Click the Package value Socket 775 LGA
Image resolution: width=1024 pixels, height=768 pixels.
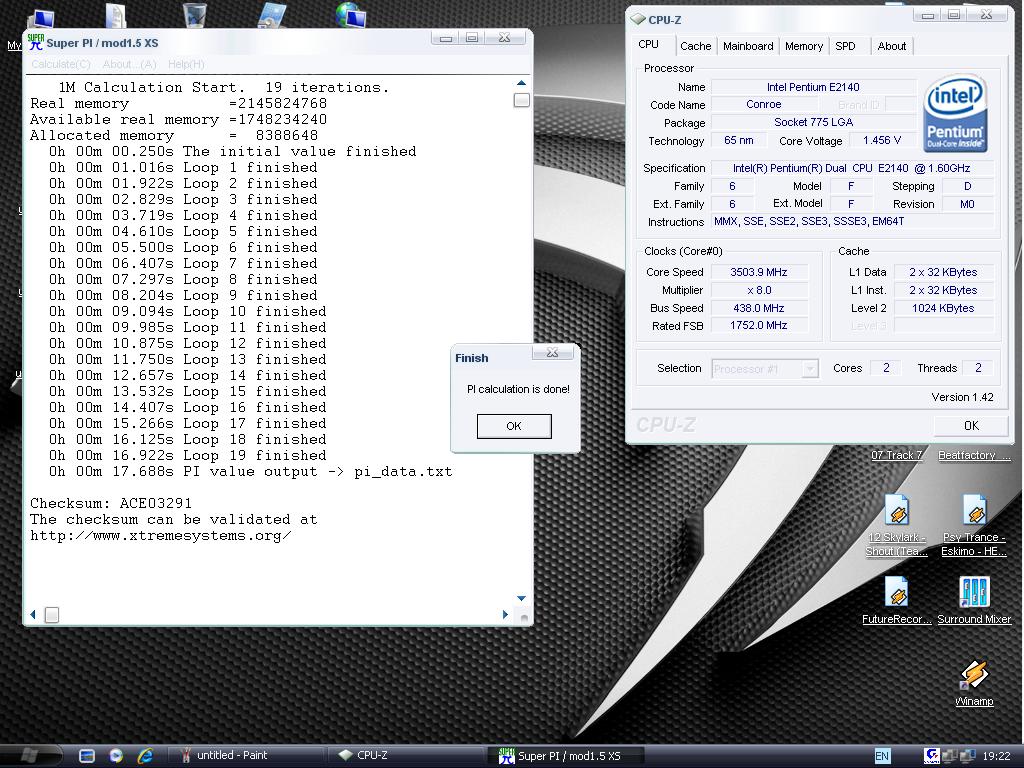click(x=813, y=122)
